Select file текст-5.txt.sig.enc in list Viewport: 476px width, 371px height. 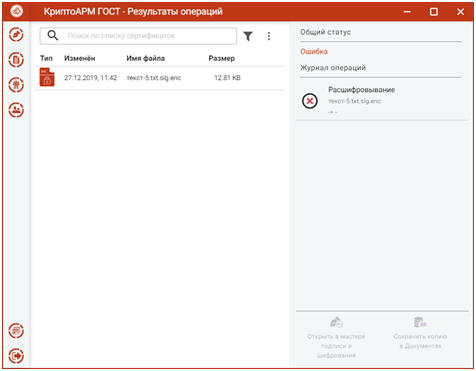tap(154, 78)
